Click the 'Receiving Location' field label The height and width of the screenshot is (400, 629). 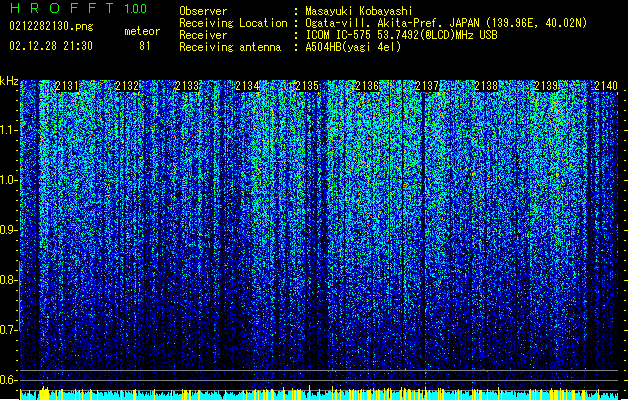pyautogui.click(x=233, y=23)
